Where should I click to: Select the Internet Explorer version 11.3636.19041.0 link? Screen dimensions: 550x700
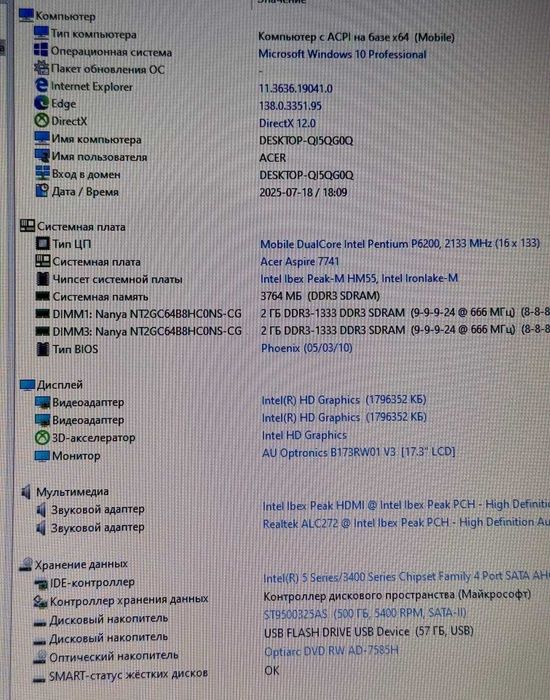pyautogui.click(x=296, y=88)
